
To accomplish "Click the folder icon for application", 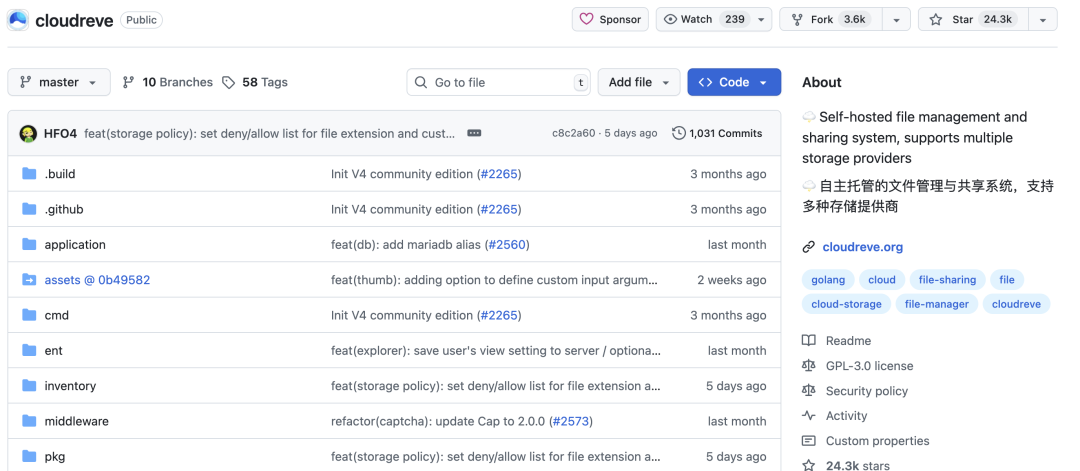I will point(29,244).
